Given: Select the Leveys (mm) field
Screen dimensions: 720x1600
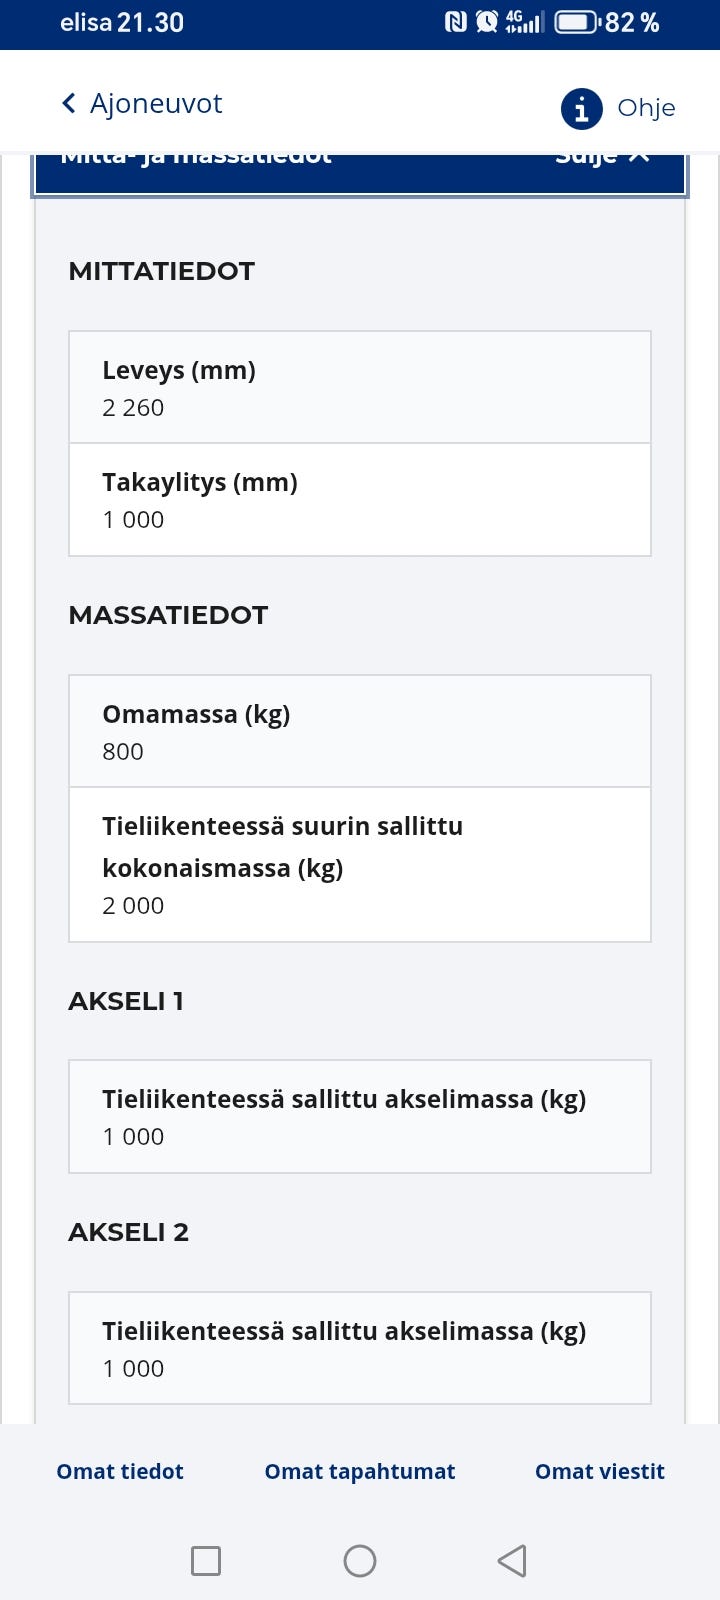Looking at the screenshot, I should pos(360,387).
